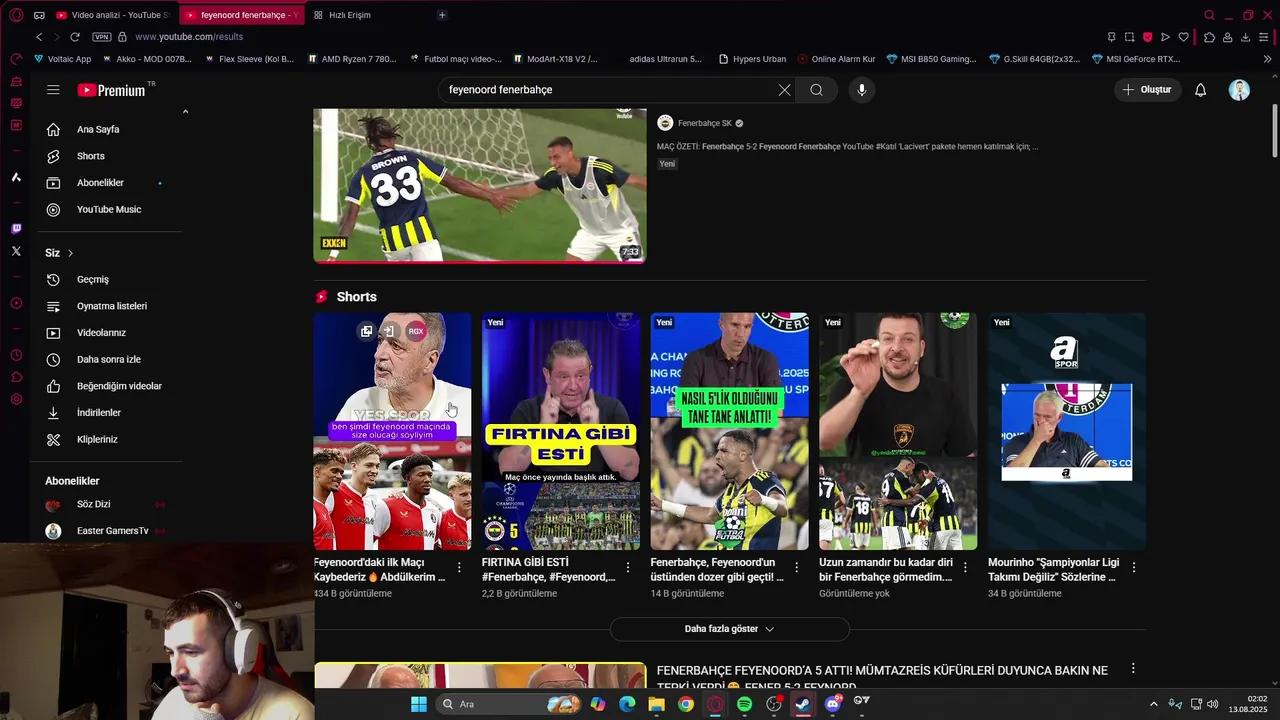Open a new browser tab
Image resolution: width=1280 pixels, height=720 pixels.
tap(442, 15)
